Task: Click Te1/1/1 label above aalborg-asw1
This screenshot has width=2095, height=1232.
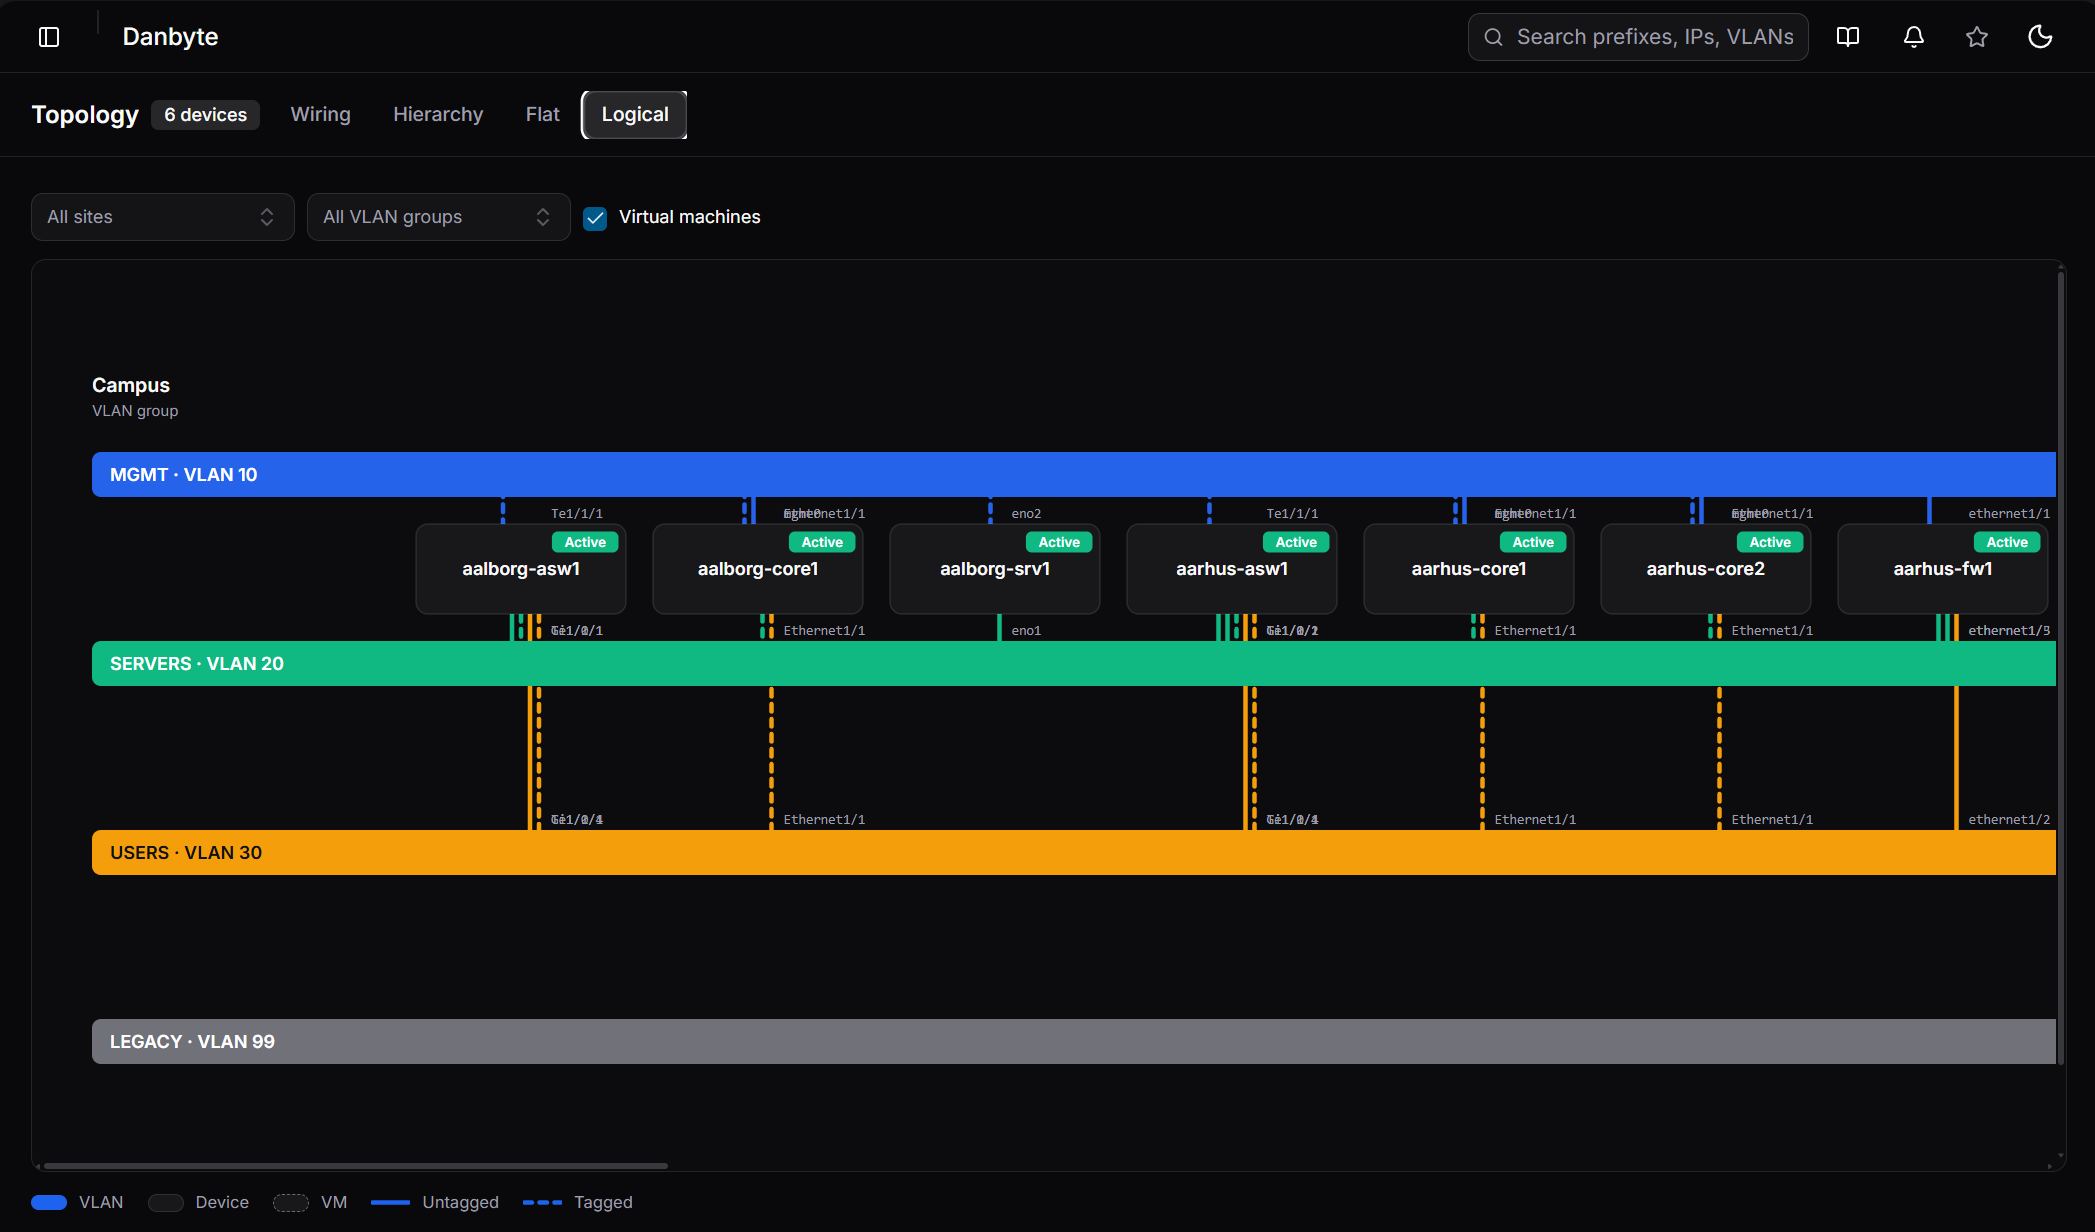Action: pos(577,514)
